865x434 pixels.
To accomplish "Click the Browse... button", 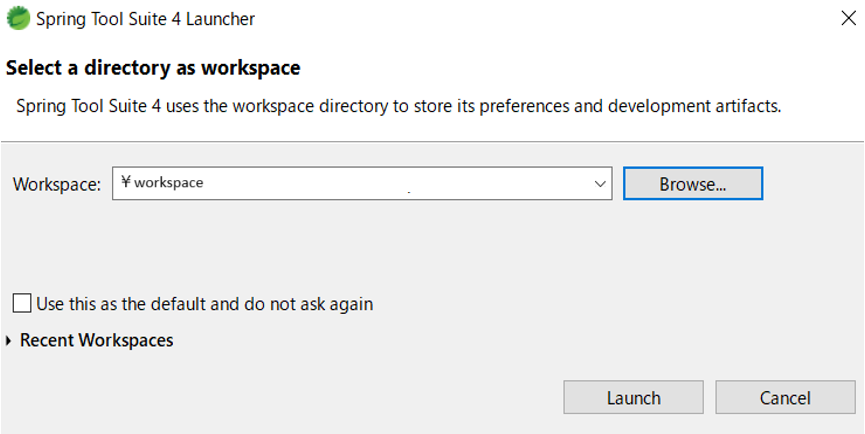I will click(x=692, y=184).
